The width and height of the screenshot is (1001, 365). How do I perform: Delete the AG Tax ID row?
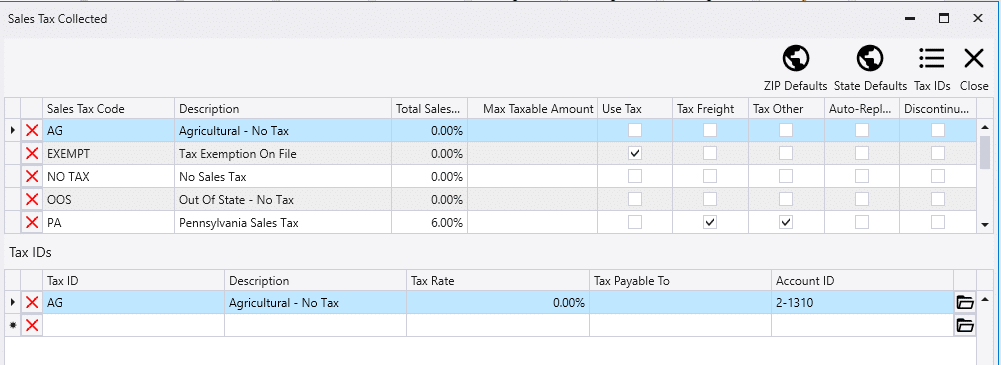(x=32, y=302)
